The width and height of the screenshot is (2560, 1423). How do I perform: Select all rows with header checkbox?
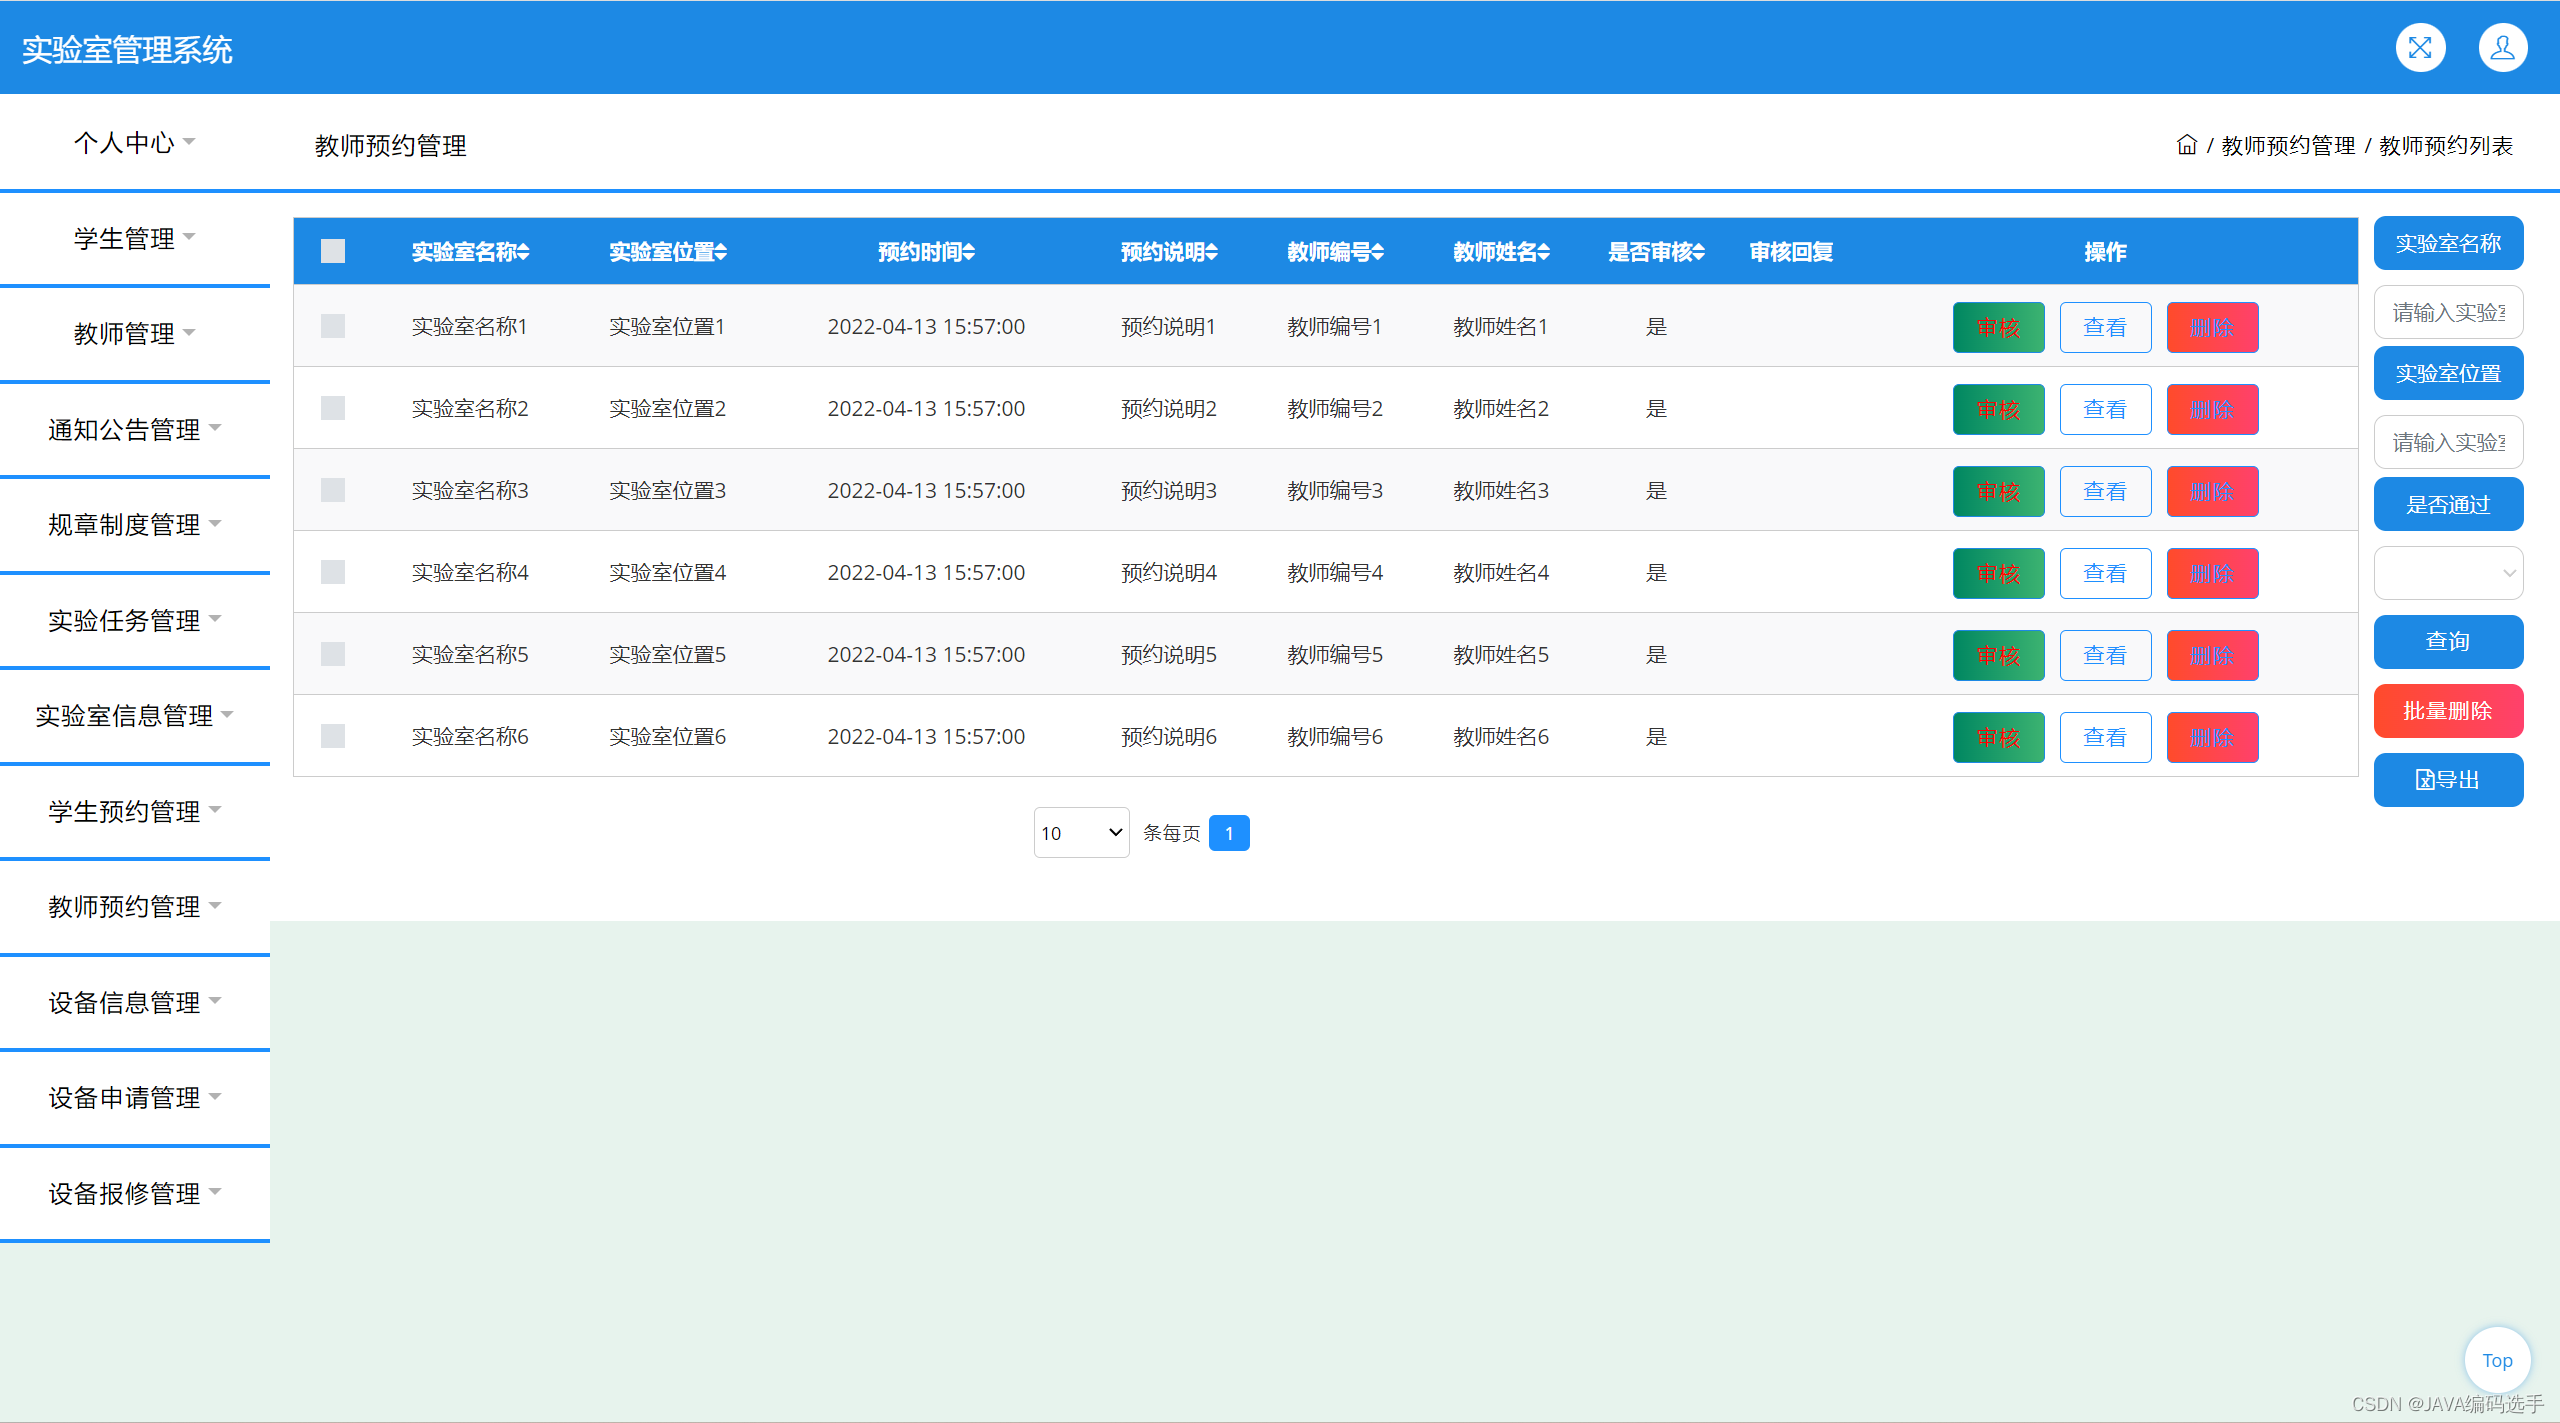click(x=333, y=251)
